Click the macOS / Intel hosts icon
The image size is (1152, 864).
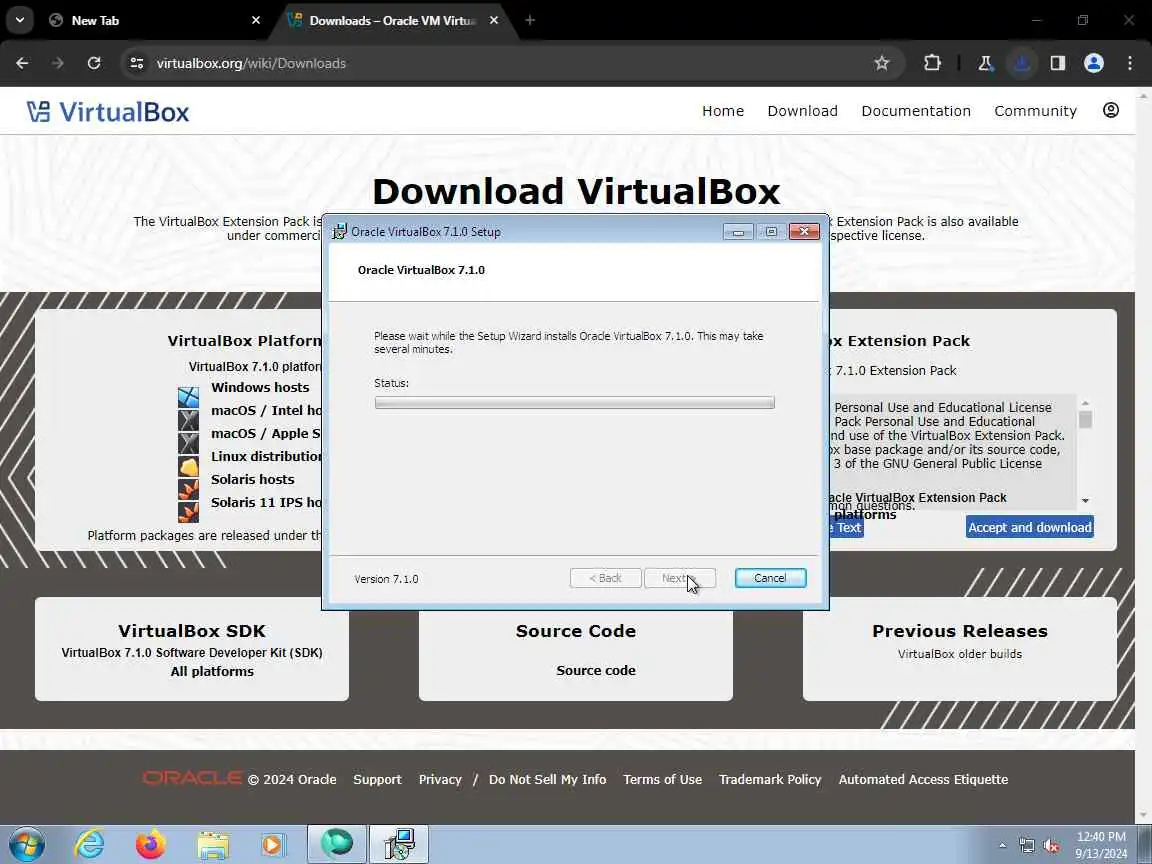[x=188, y=420]
